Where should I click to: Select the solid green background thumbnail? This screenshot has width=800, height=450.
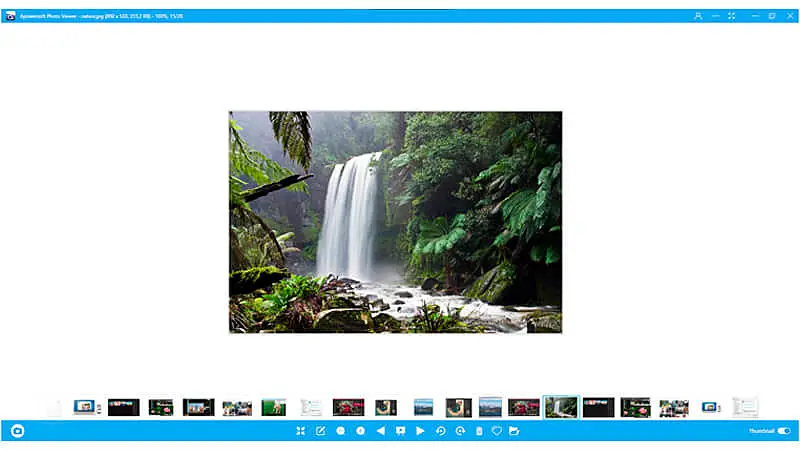[273, 408]
